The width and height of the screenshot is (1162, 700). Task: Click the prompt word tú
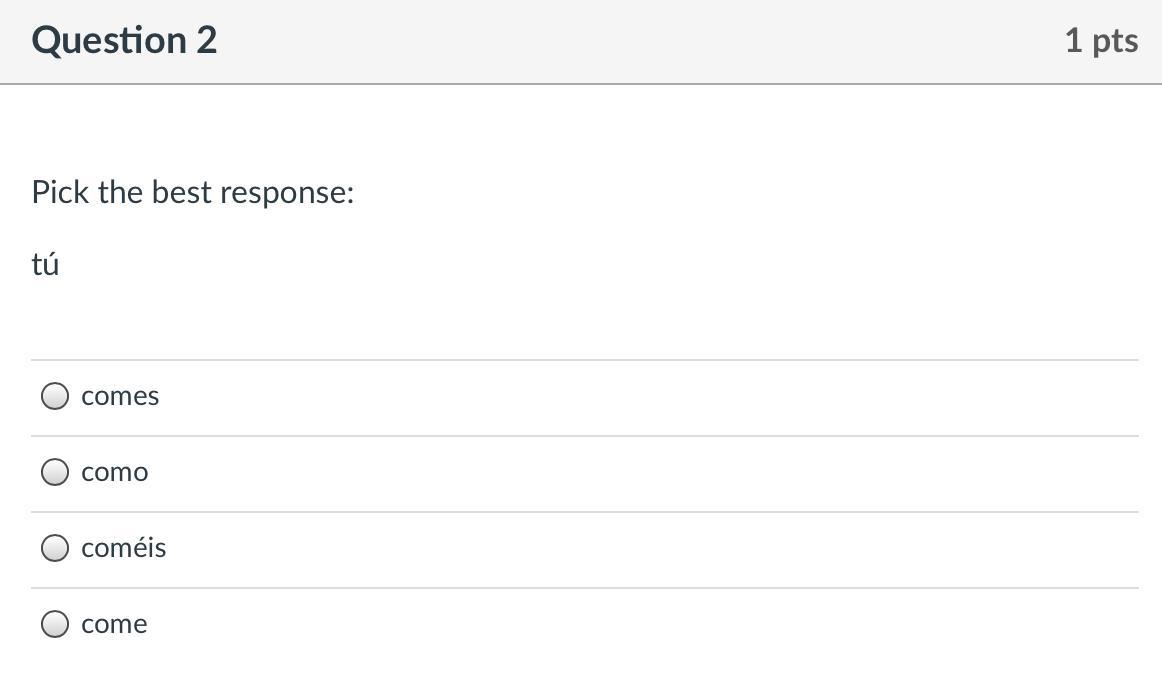click(45, 264)
